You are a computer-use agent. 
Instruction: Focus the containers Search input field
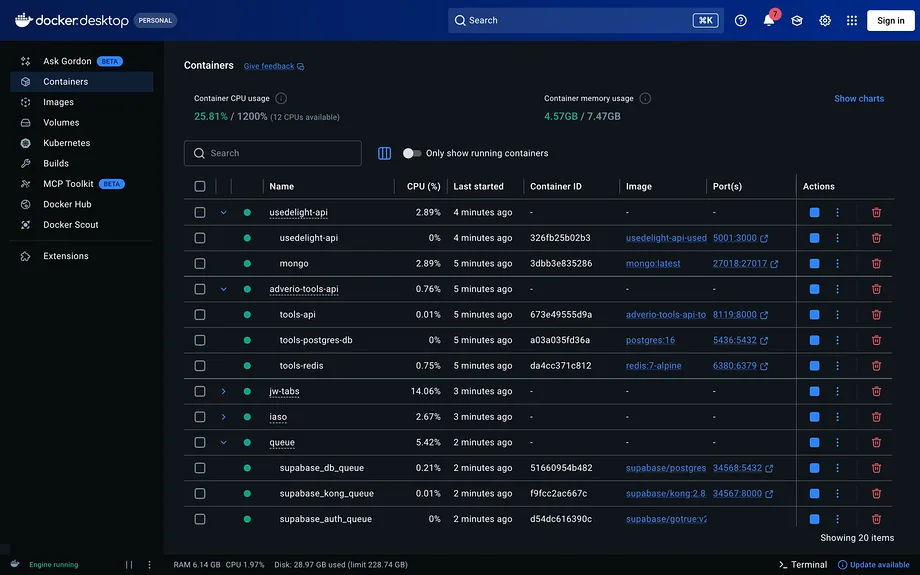(x=273, y=153)
